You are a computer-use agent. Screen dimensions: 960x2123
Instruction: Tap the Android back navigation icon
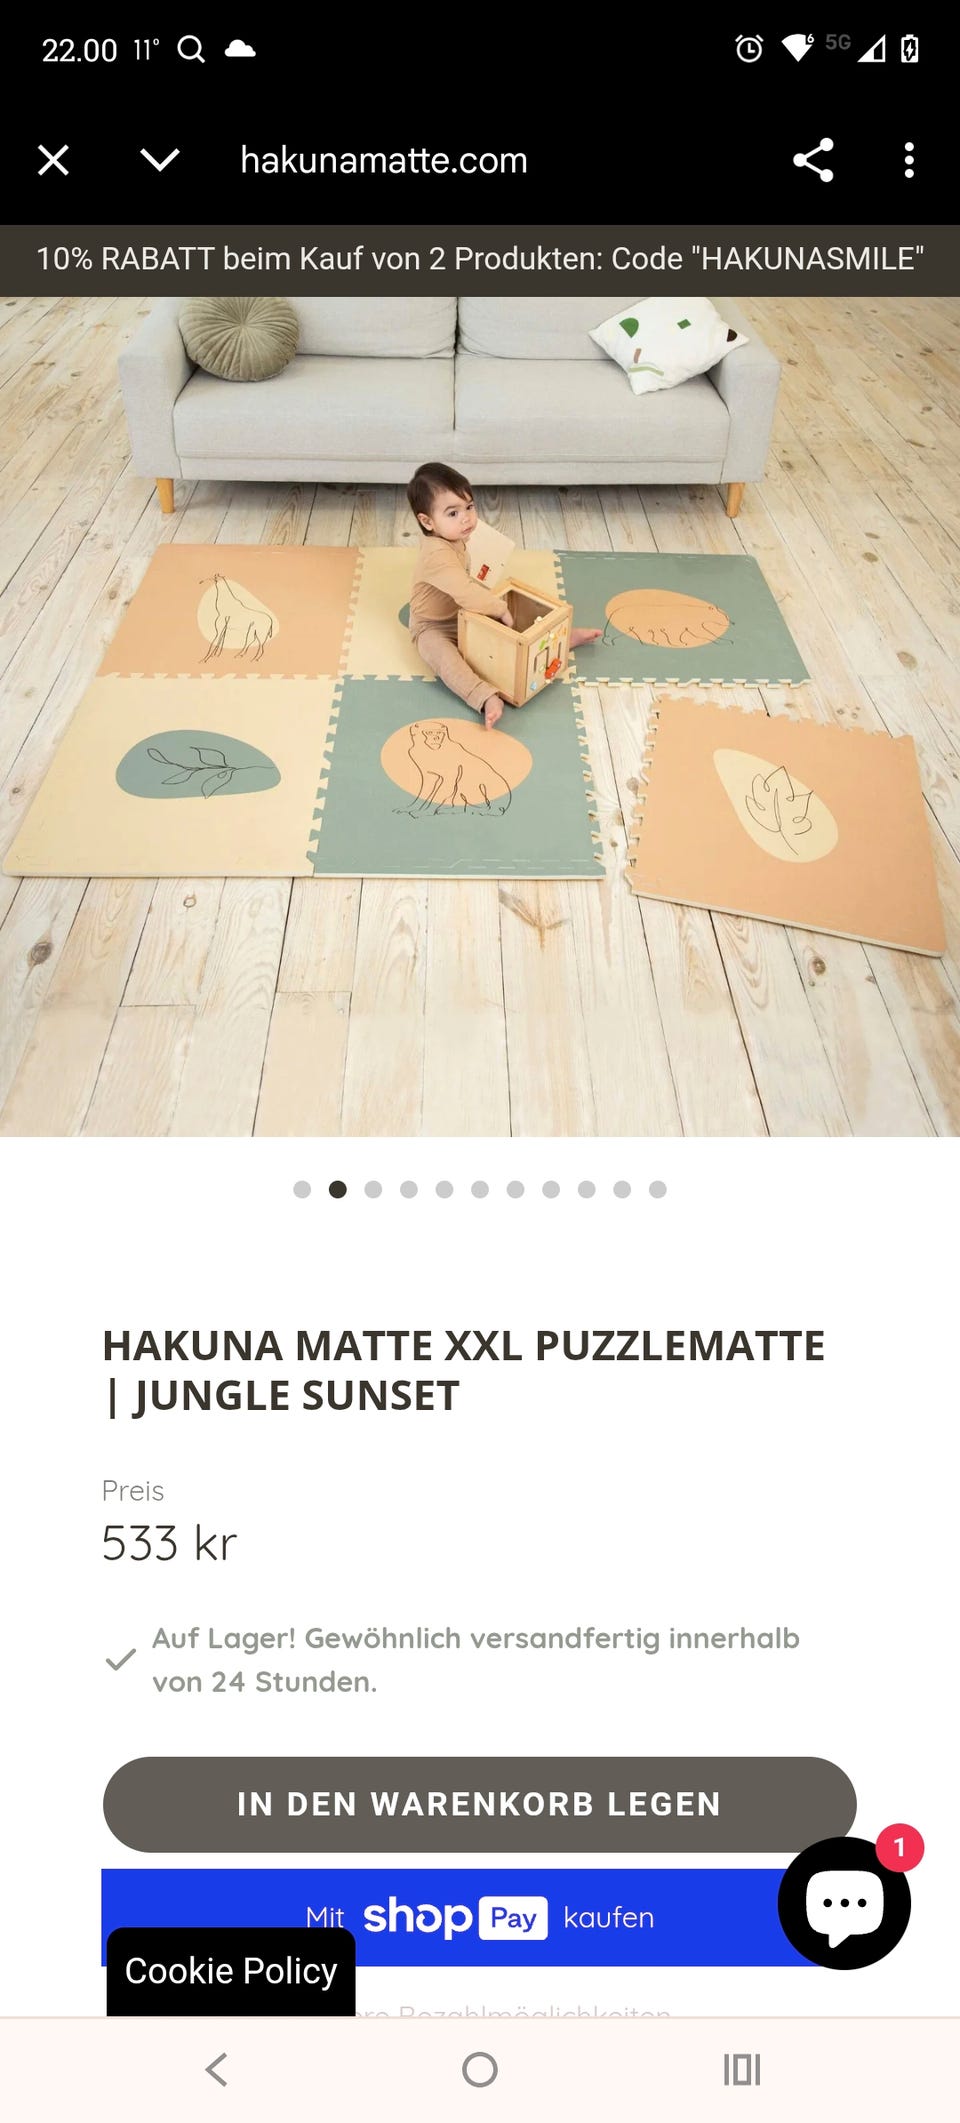217,2069
